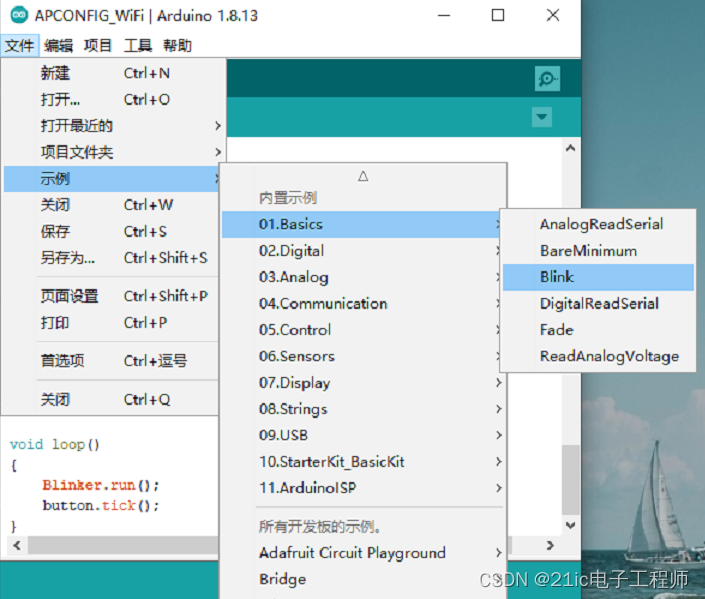This screenshot has height=599, width=705.
Task: Choose 关闭 with Ctrl+Q shortcut
Action: tap(112, 399)
